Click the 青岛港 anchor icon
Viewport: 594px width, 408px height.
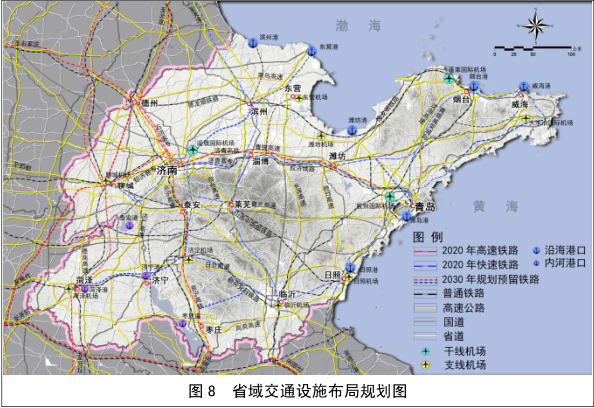coord(406,216)
